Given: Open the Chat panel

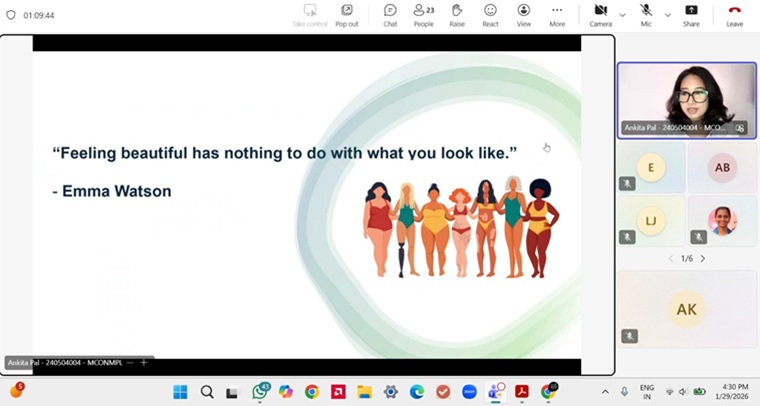Looking at the screenshot, I should (x=390, y=14).
